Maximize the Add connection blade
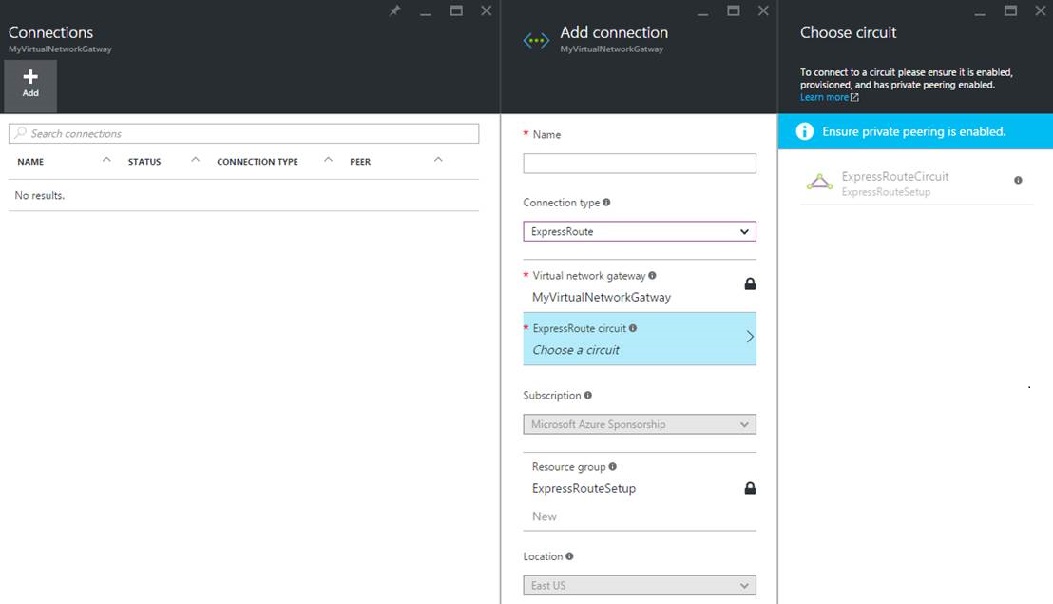 pos(733,11)
